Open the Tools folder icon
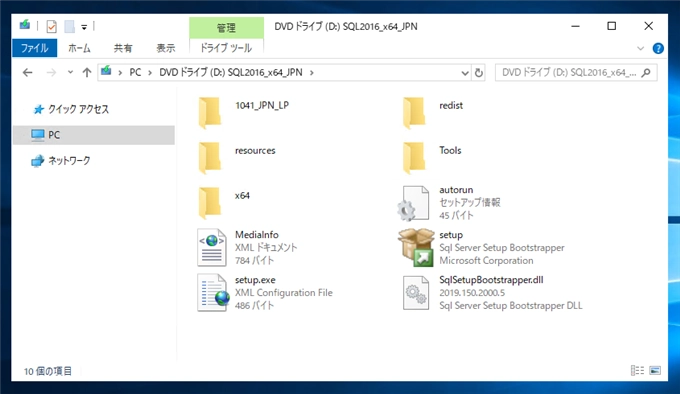Viewport: 680px width, 394px height. [x=414, y=158]
